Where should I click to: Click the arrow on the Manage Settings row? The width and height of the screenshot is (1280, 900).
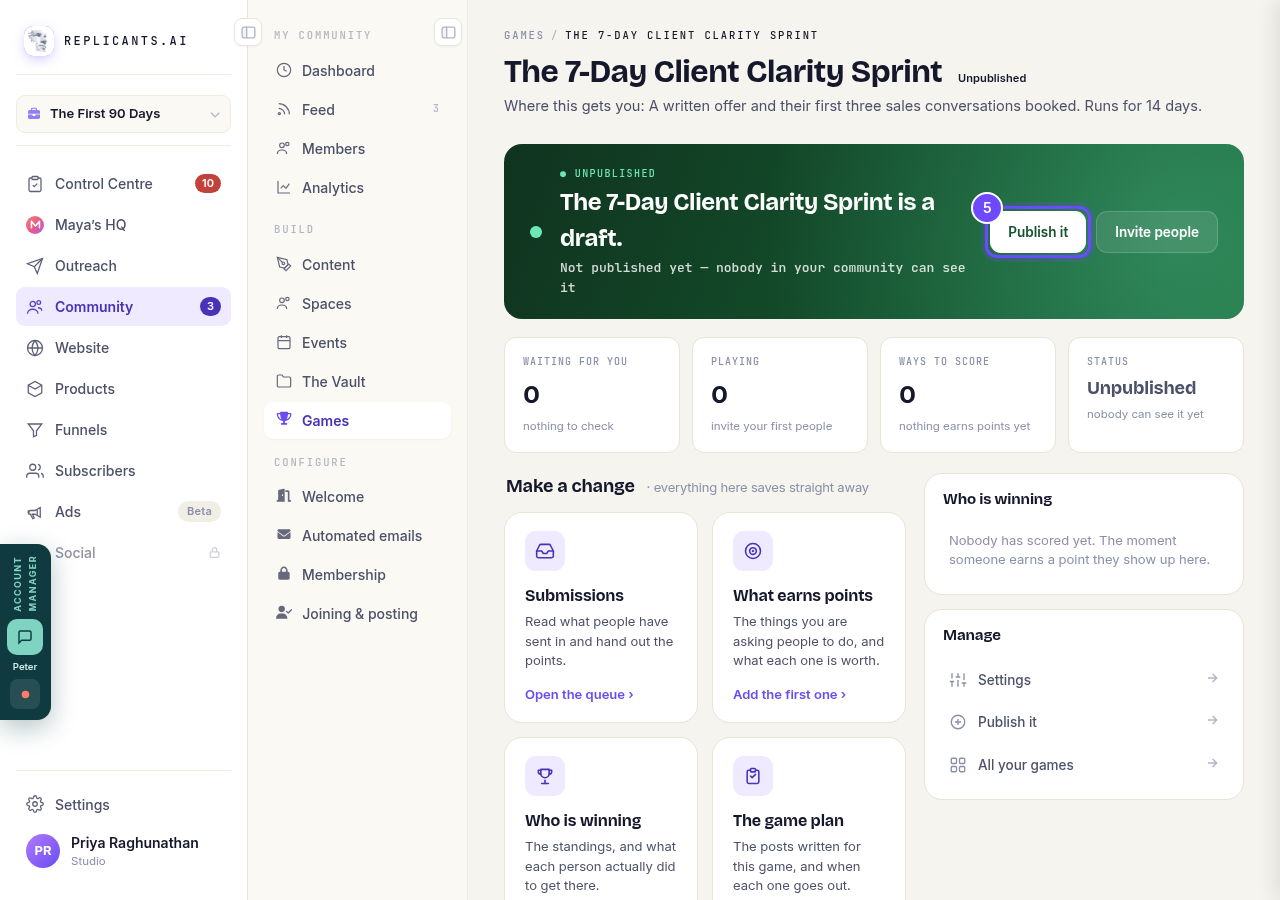click(1212, 678)
